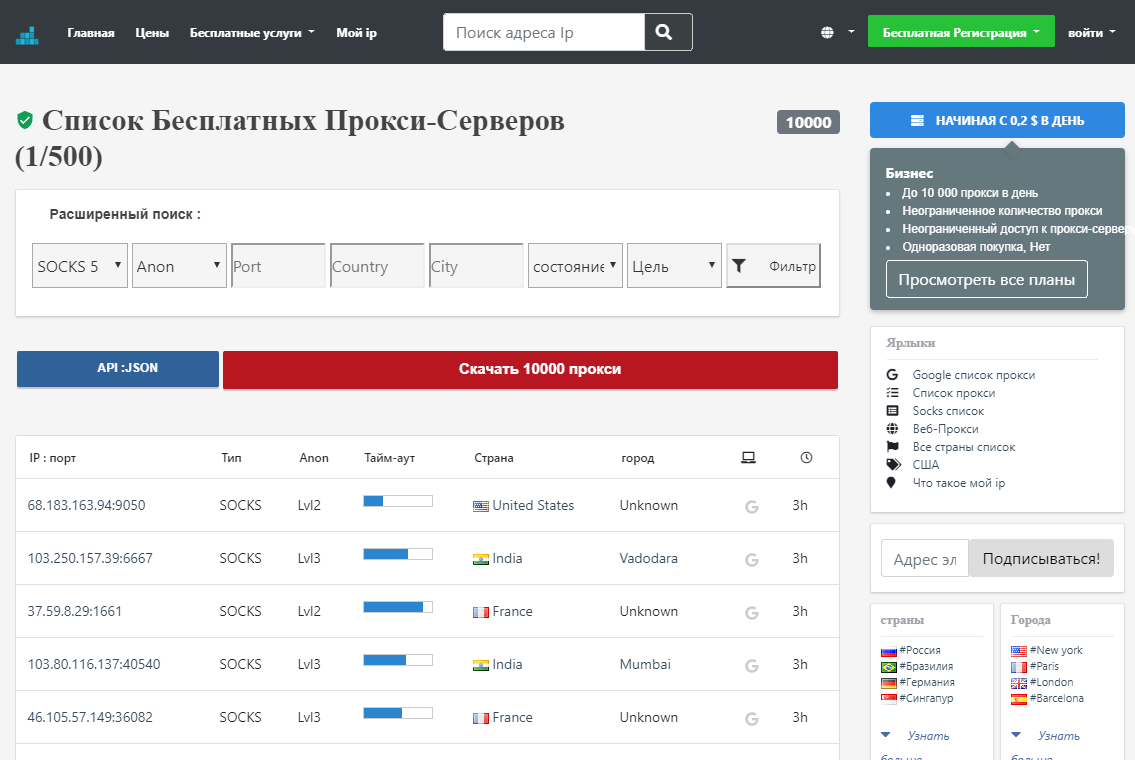
Task: Click Russia flag in countries list
Action: [889, 651]
